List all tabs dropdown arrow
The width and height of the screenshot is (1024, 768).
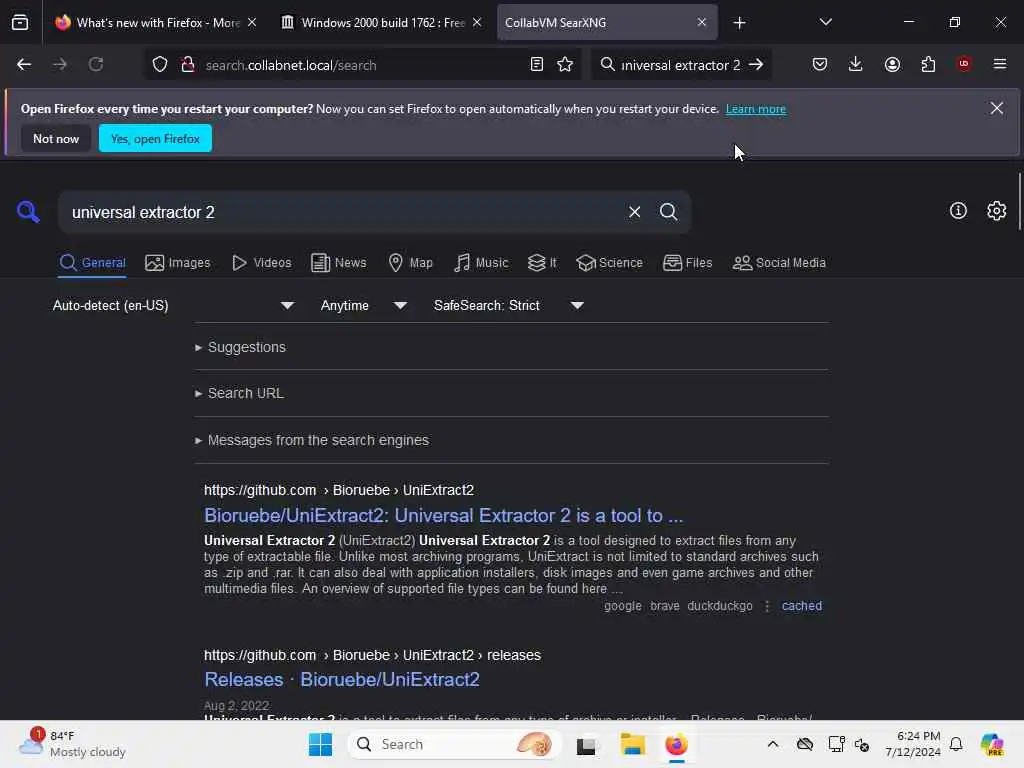pyautogui.click(x=825, y=22)
